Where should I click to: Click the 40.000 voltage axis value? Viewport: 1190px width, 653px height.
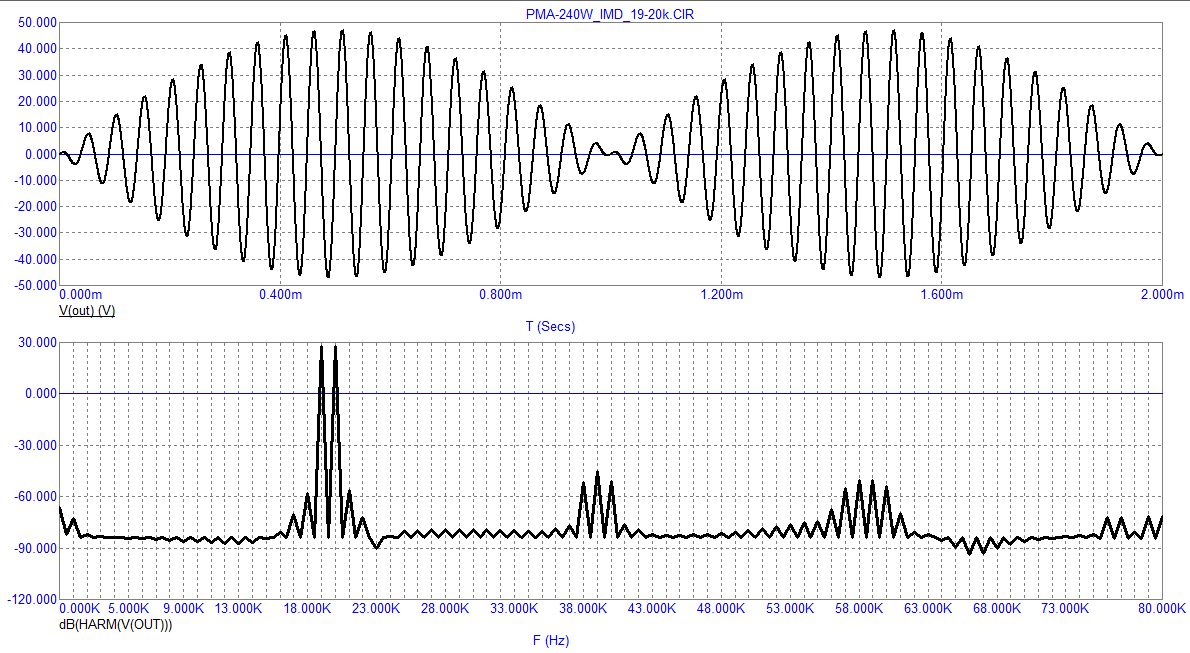(37, 49)
